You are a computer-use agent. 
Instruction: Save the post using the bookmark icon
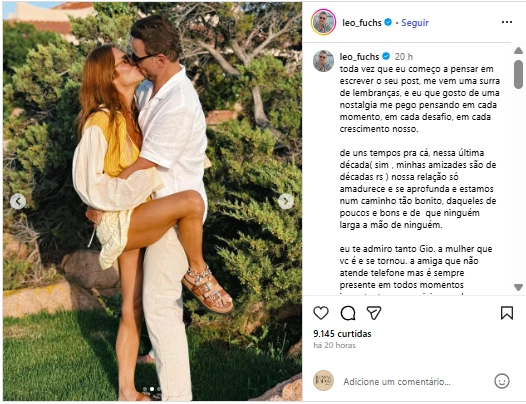pyautogui.click(x=507, y=313)
